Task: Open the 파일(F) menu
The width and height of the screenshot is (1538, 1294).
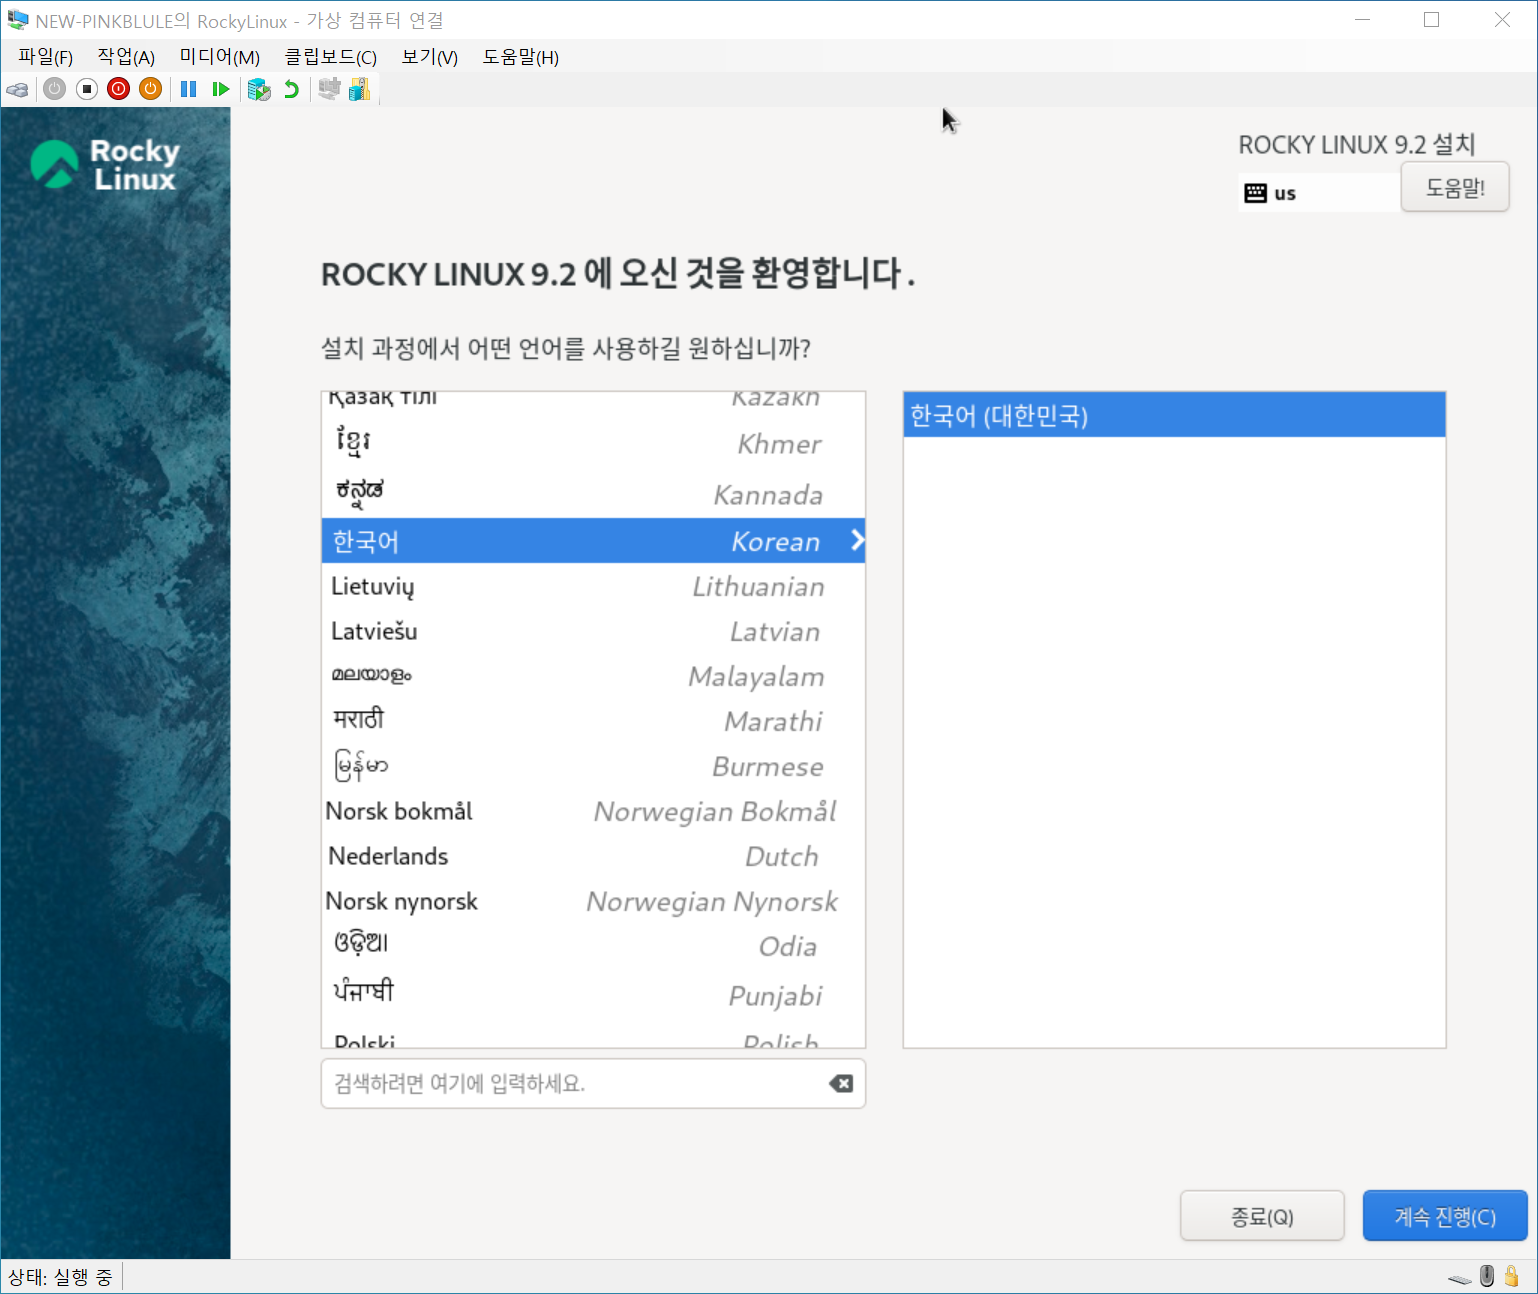Action: point(46,57)
